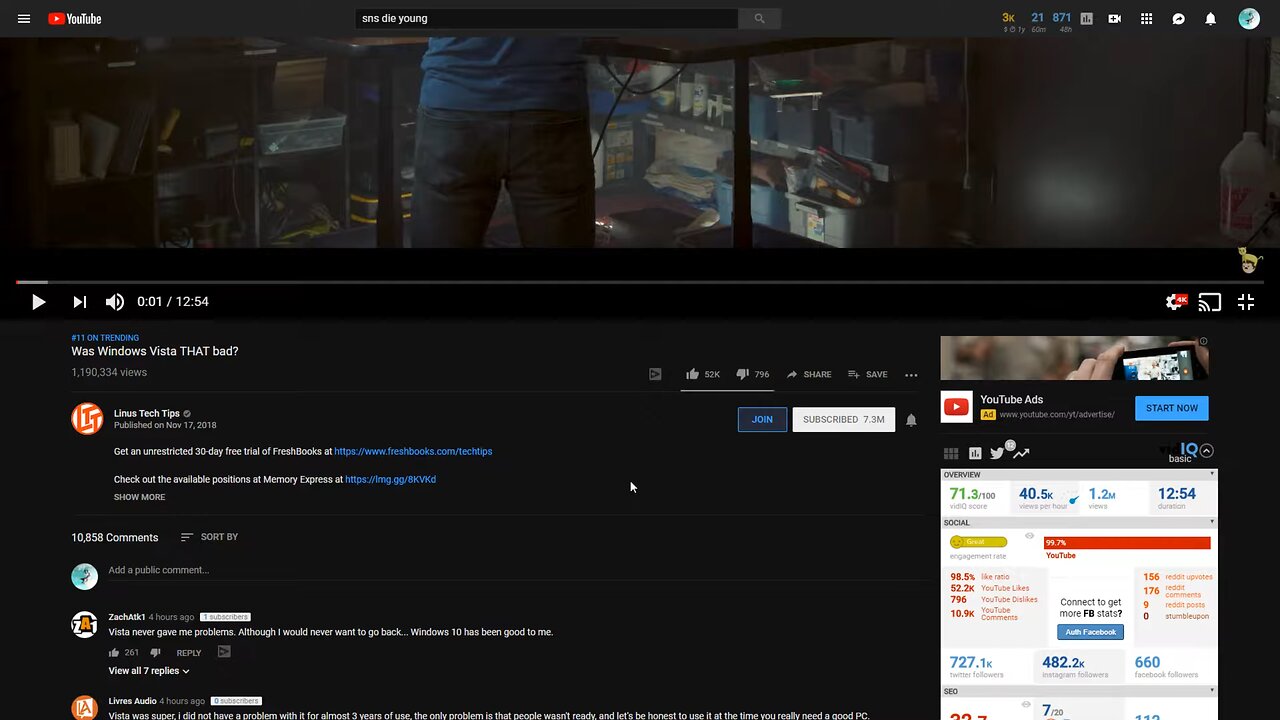Seek on the video progress bar
Viewport: 1280px width, 720px height.
(x=640, y=282)
